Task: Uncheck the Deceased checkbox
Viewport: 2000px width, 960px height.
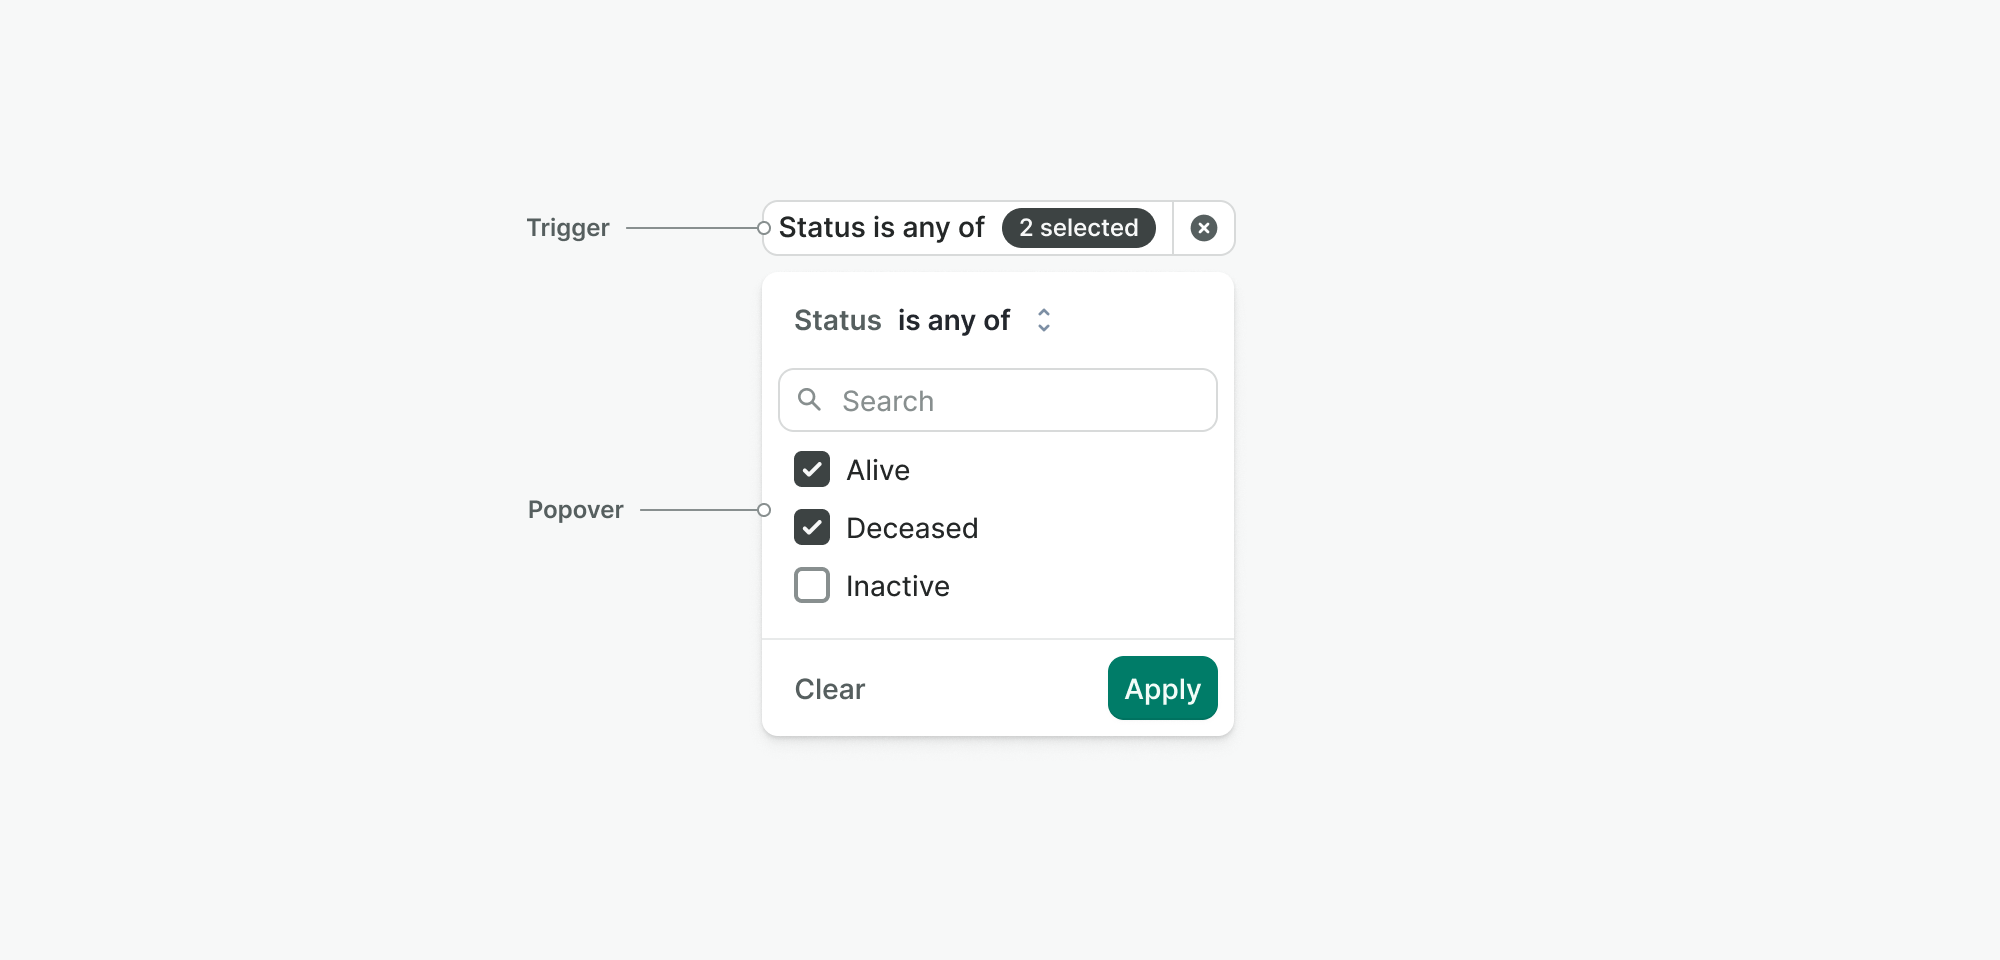Action: (812, 527)
